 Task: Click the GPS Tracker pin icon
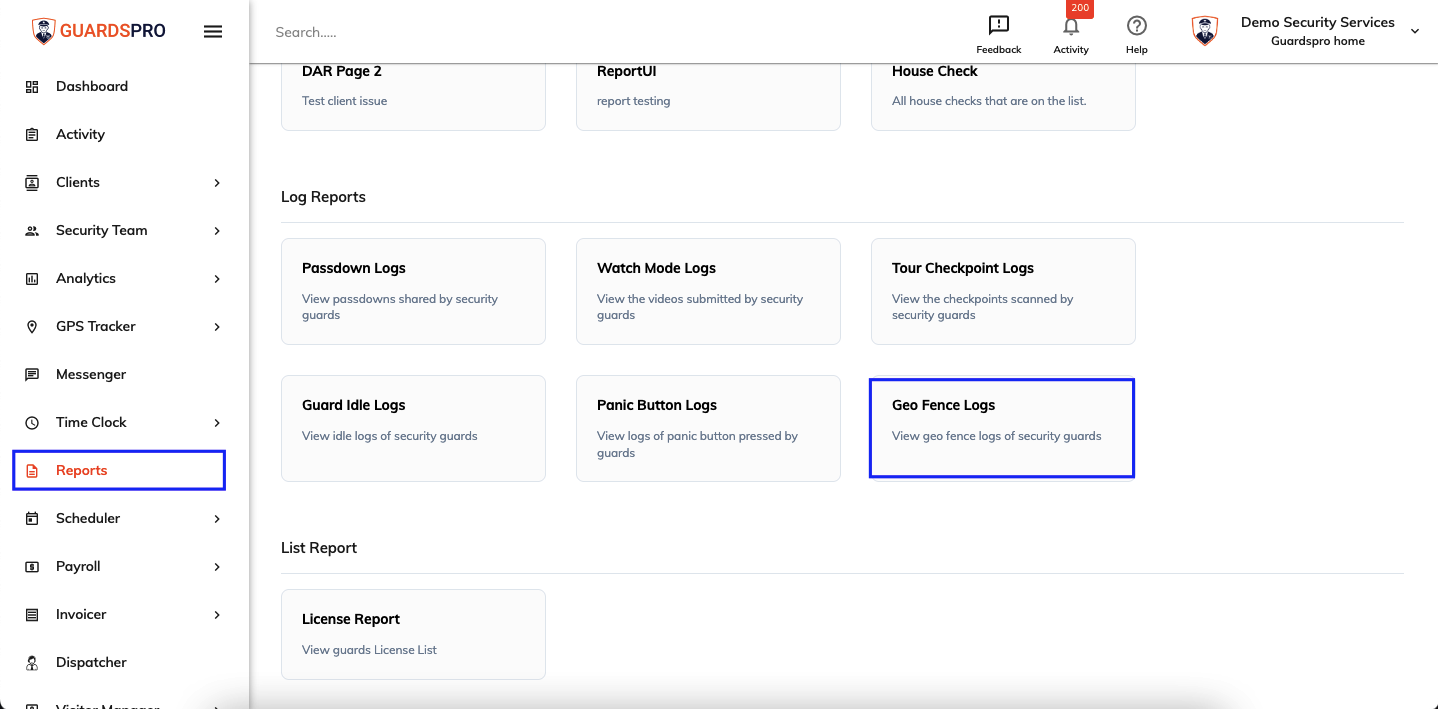tap(32, 327)
